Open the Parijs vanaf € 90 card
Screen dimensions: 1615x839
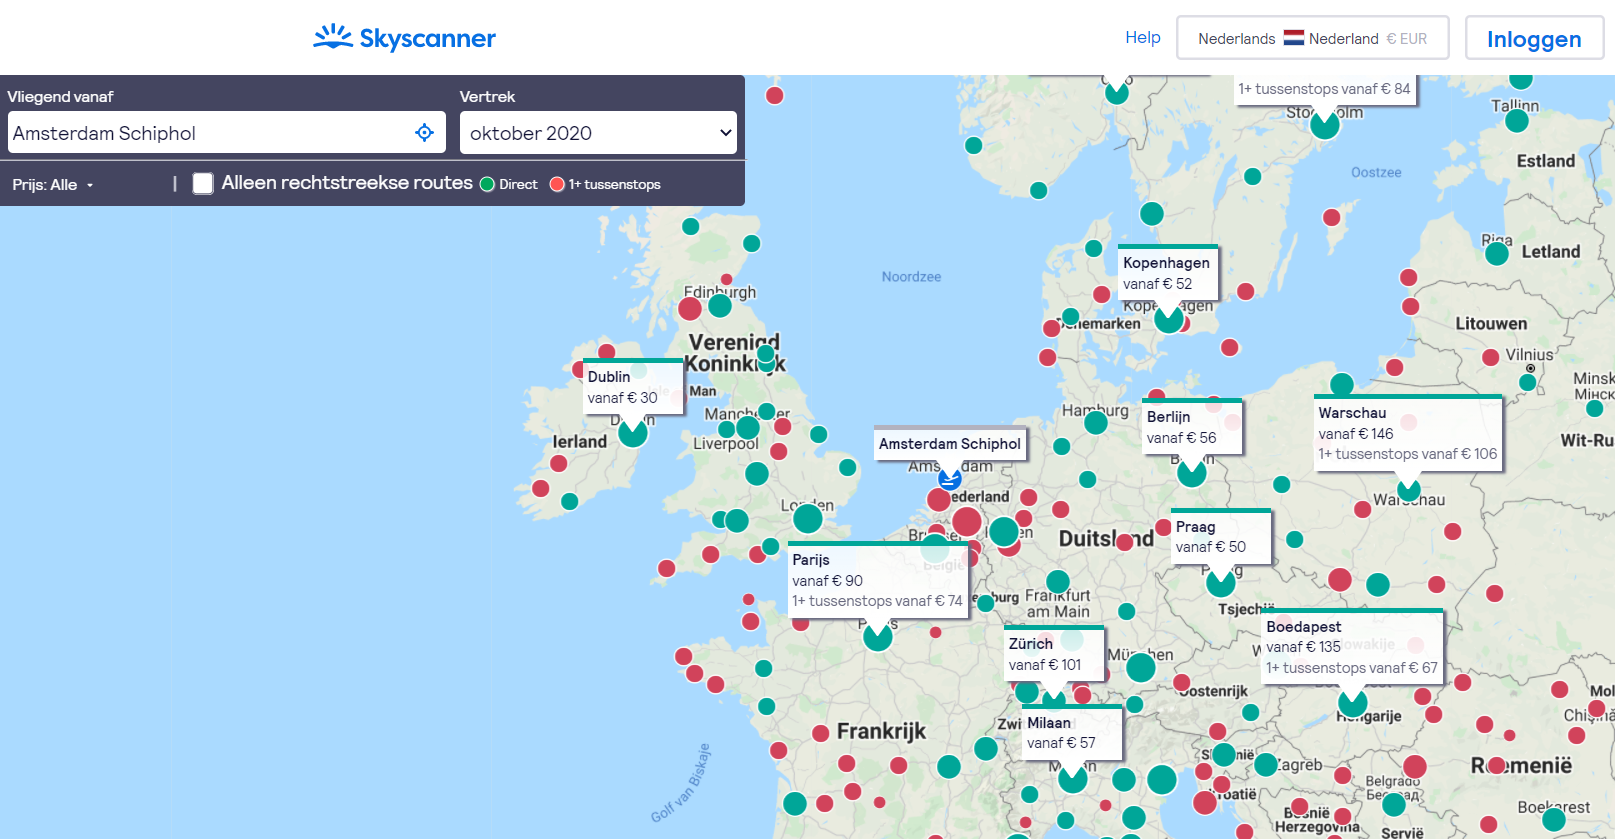(878, 580)
